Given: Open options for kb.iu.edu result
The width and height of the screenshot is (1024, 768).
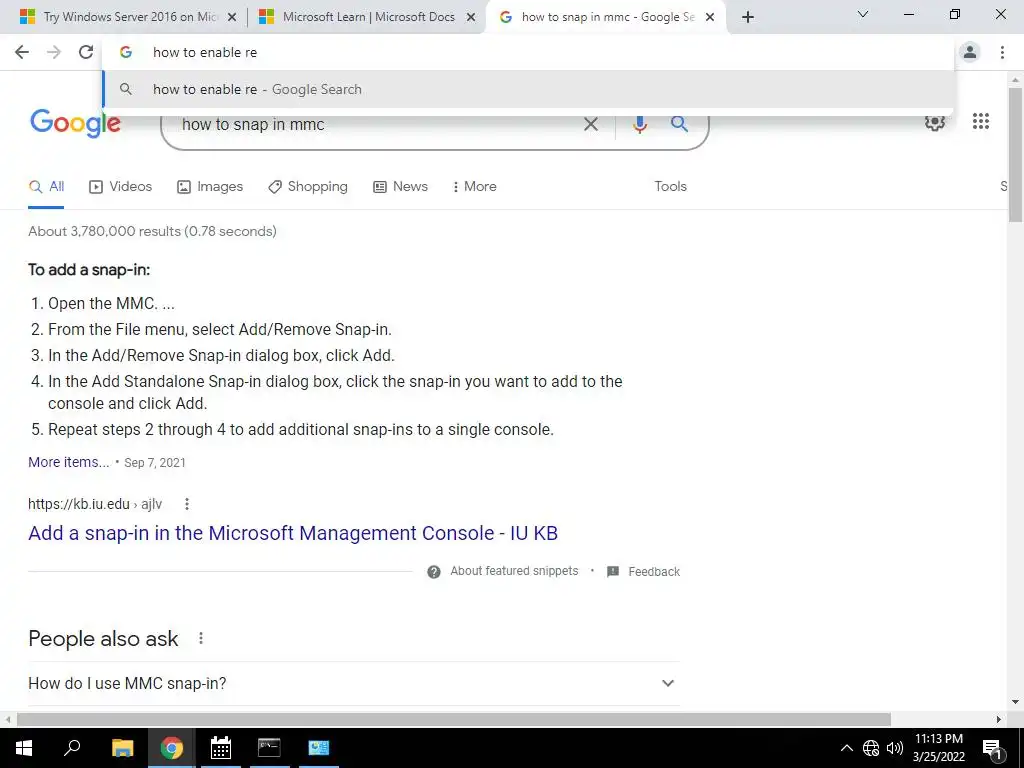Looking at the screenshot, I should point(187,504).
